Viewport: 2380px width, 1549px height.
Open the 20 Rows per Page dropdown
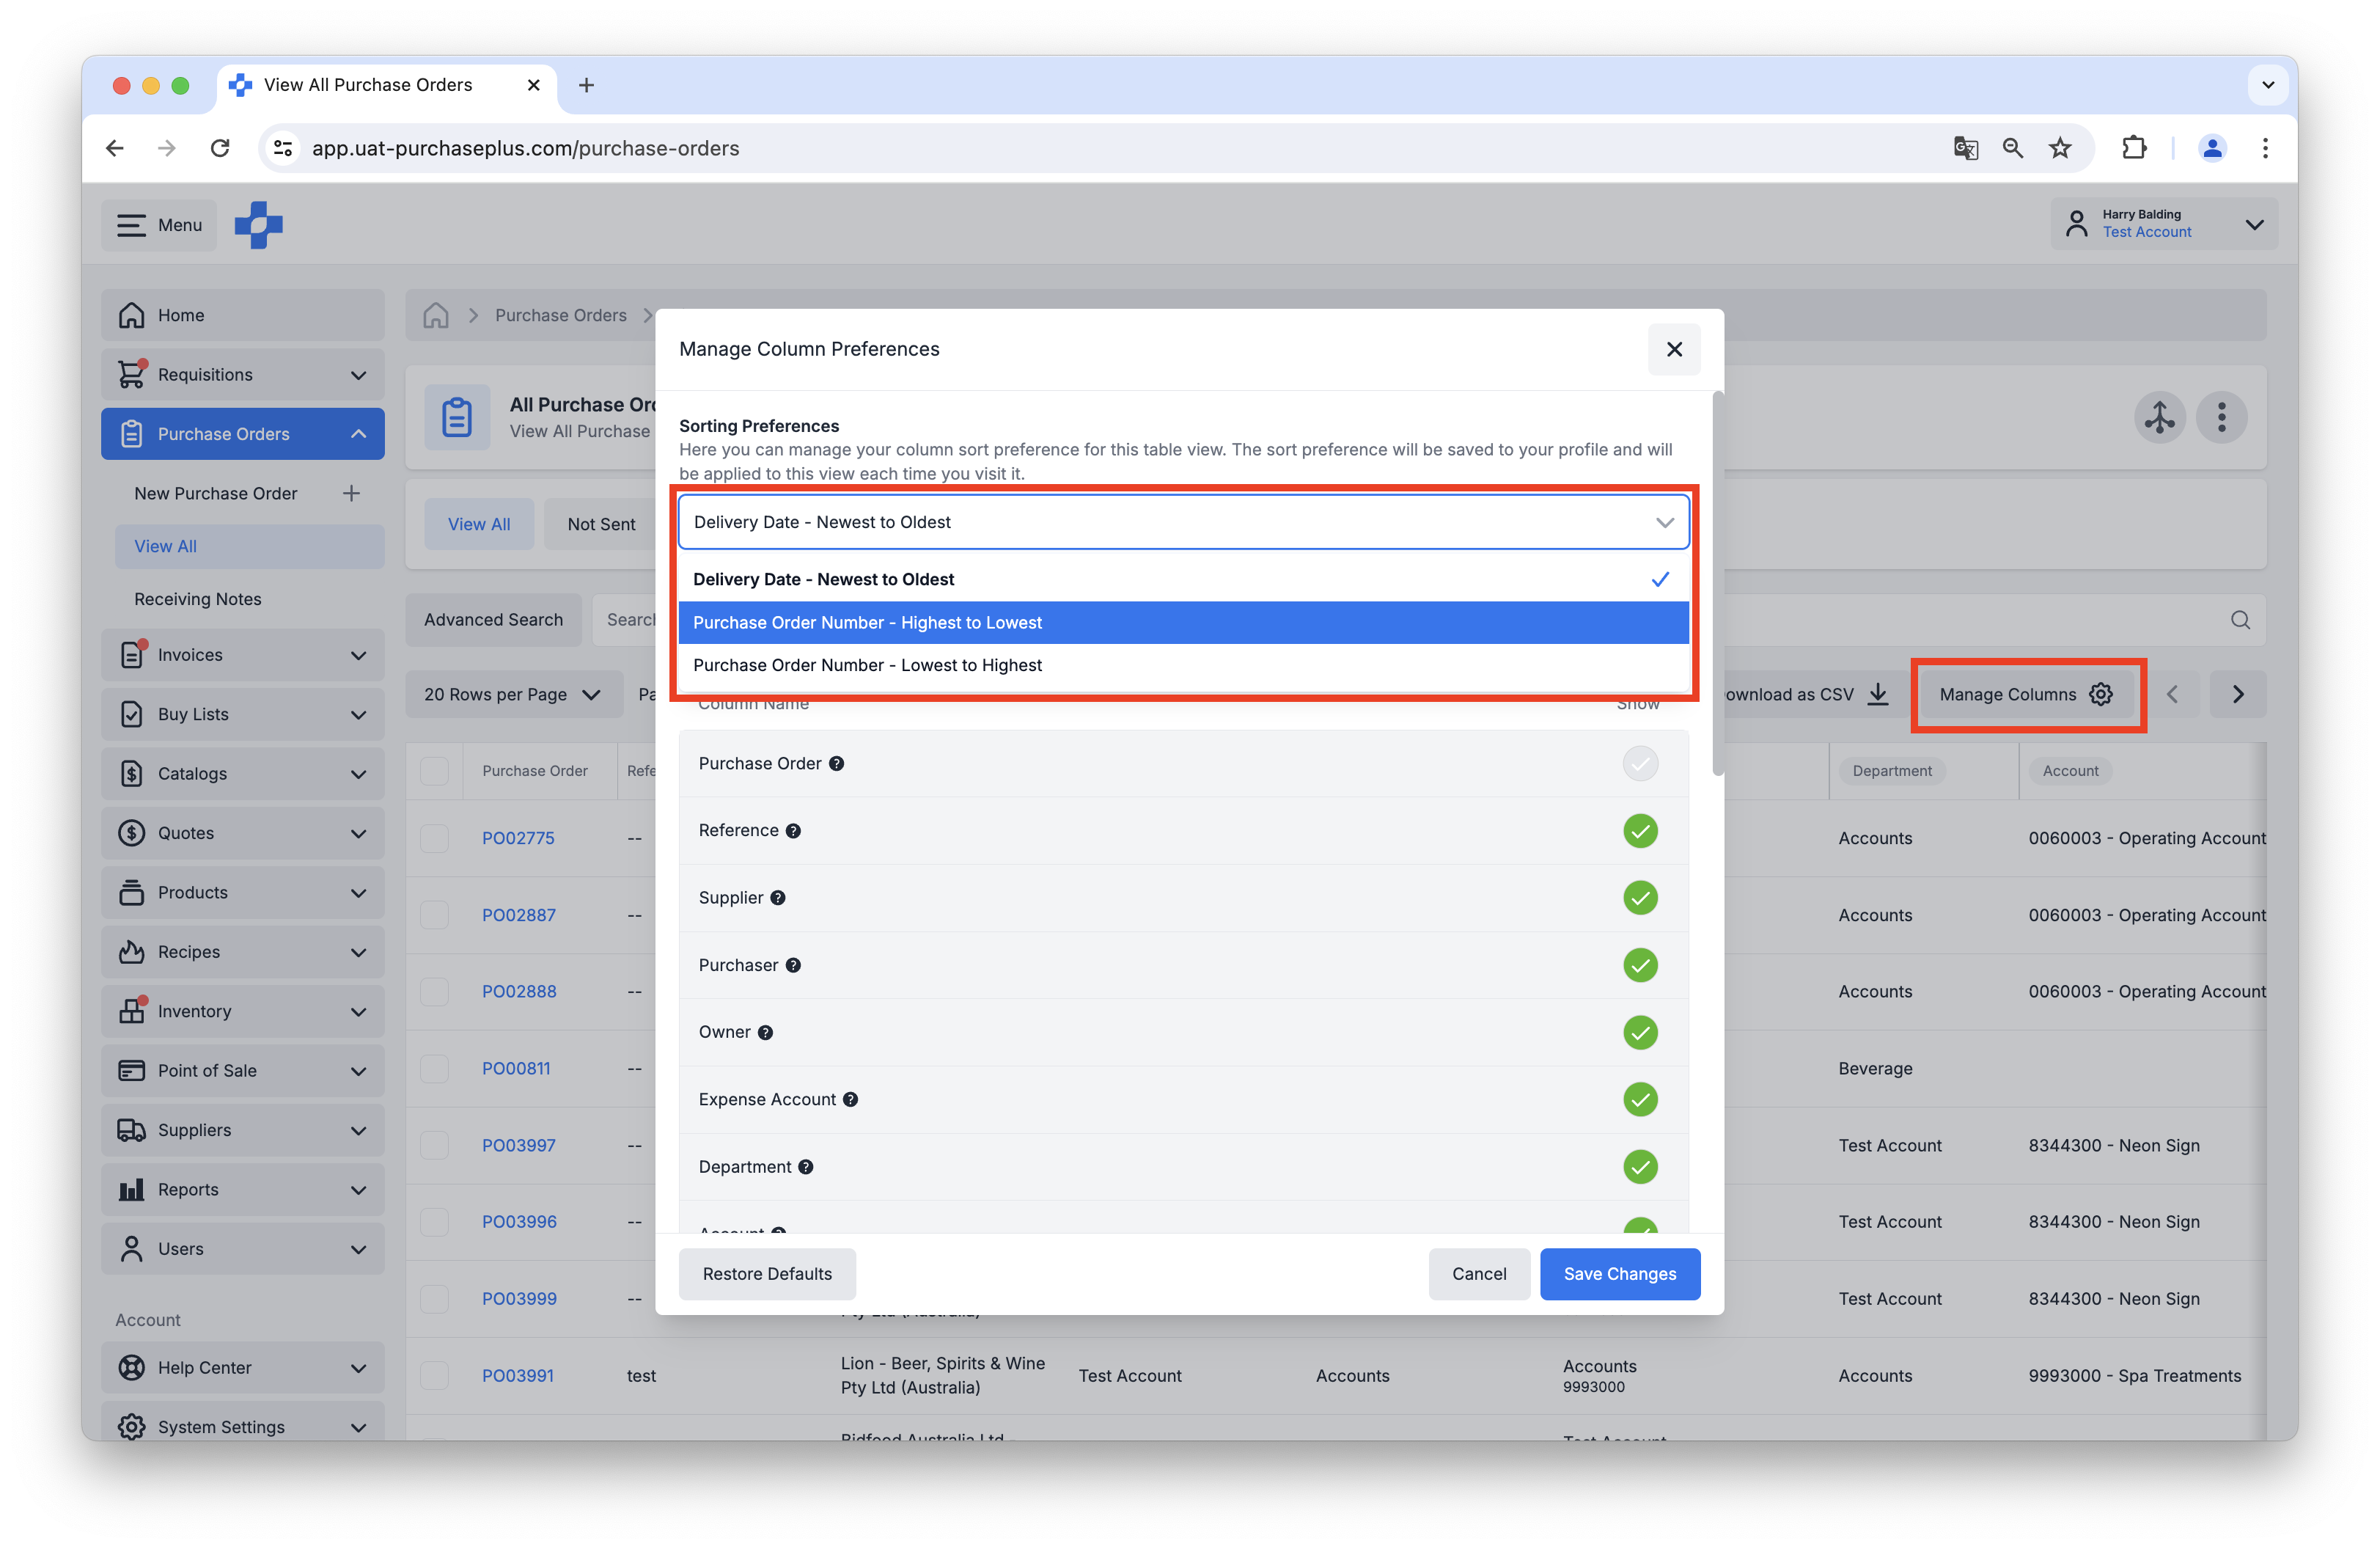513,694
